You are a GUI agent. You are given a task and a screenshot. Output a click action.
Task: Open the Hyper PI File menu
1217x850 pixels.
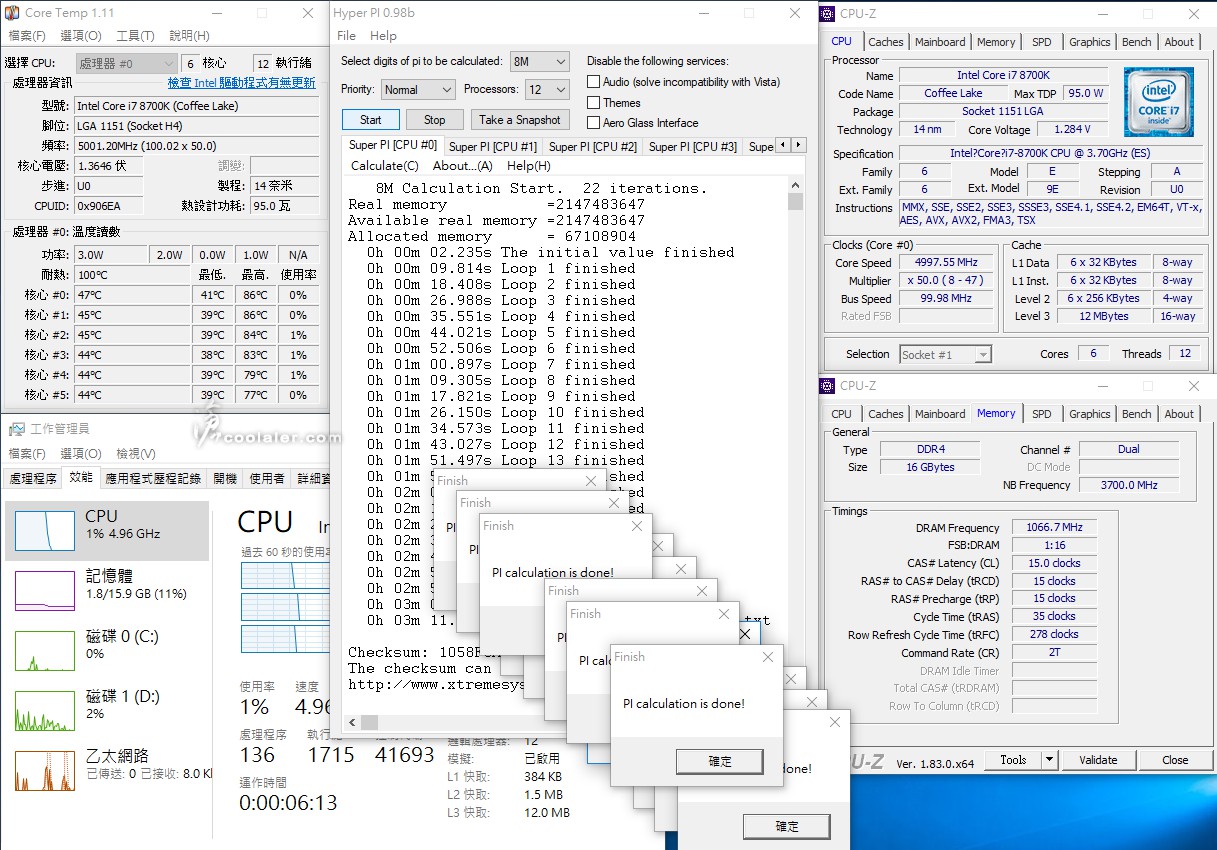pos(346,35)
